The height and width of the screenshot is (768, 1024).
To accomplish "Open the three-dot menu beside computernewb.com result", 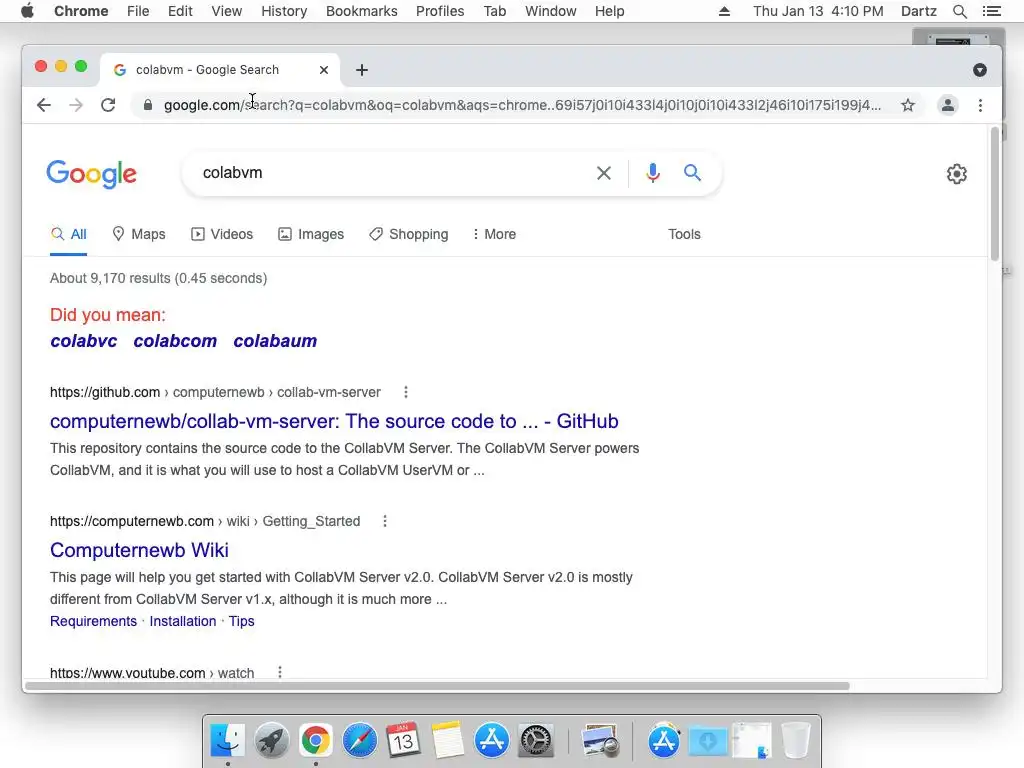I will point(385,521).
